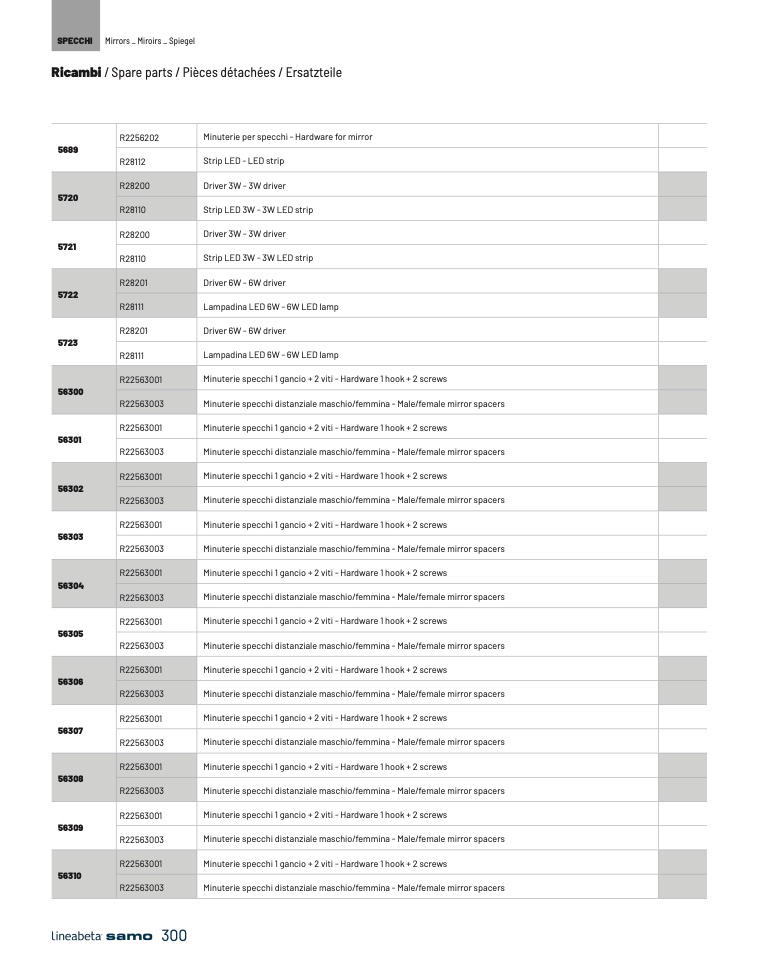
Task: Select product code 5720
Action: click(x=68, y=198)
